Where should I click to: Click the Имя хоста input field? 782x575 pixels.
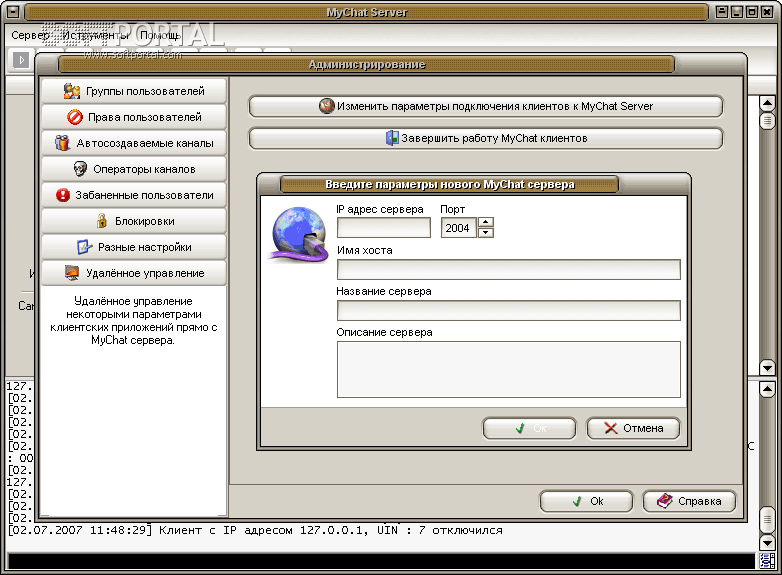509,269
